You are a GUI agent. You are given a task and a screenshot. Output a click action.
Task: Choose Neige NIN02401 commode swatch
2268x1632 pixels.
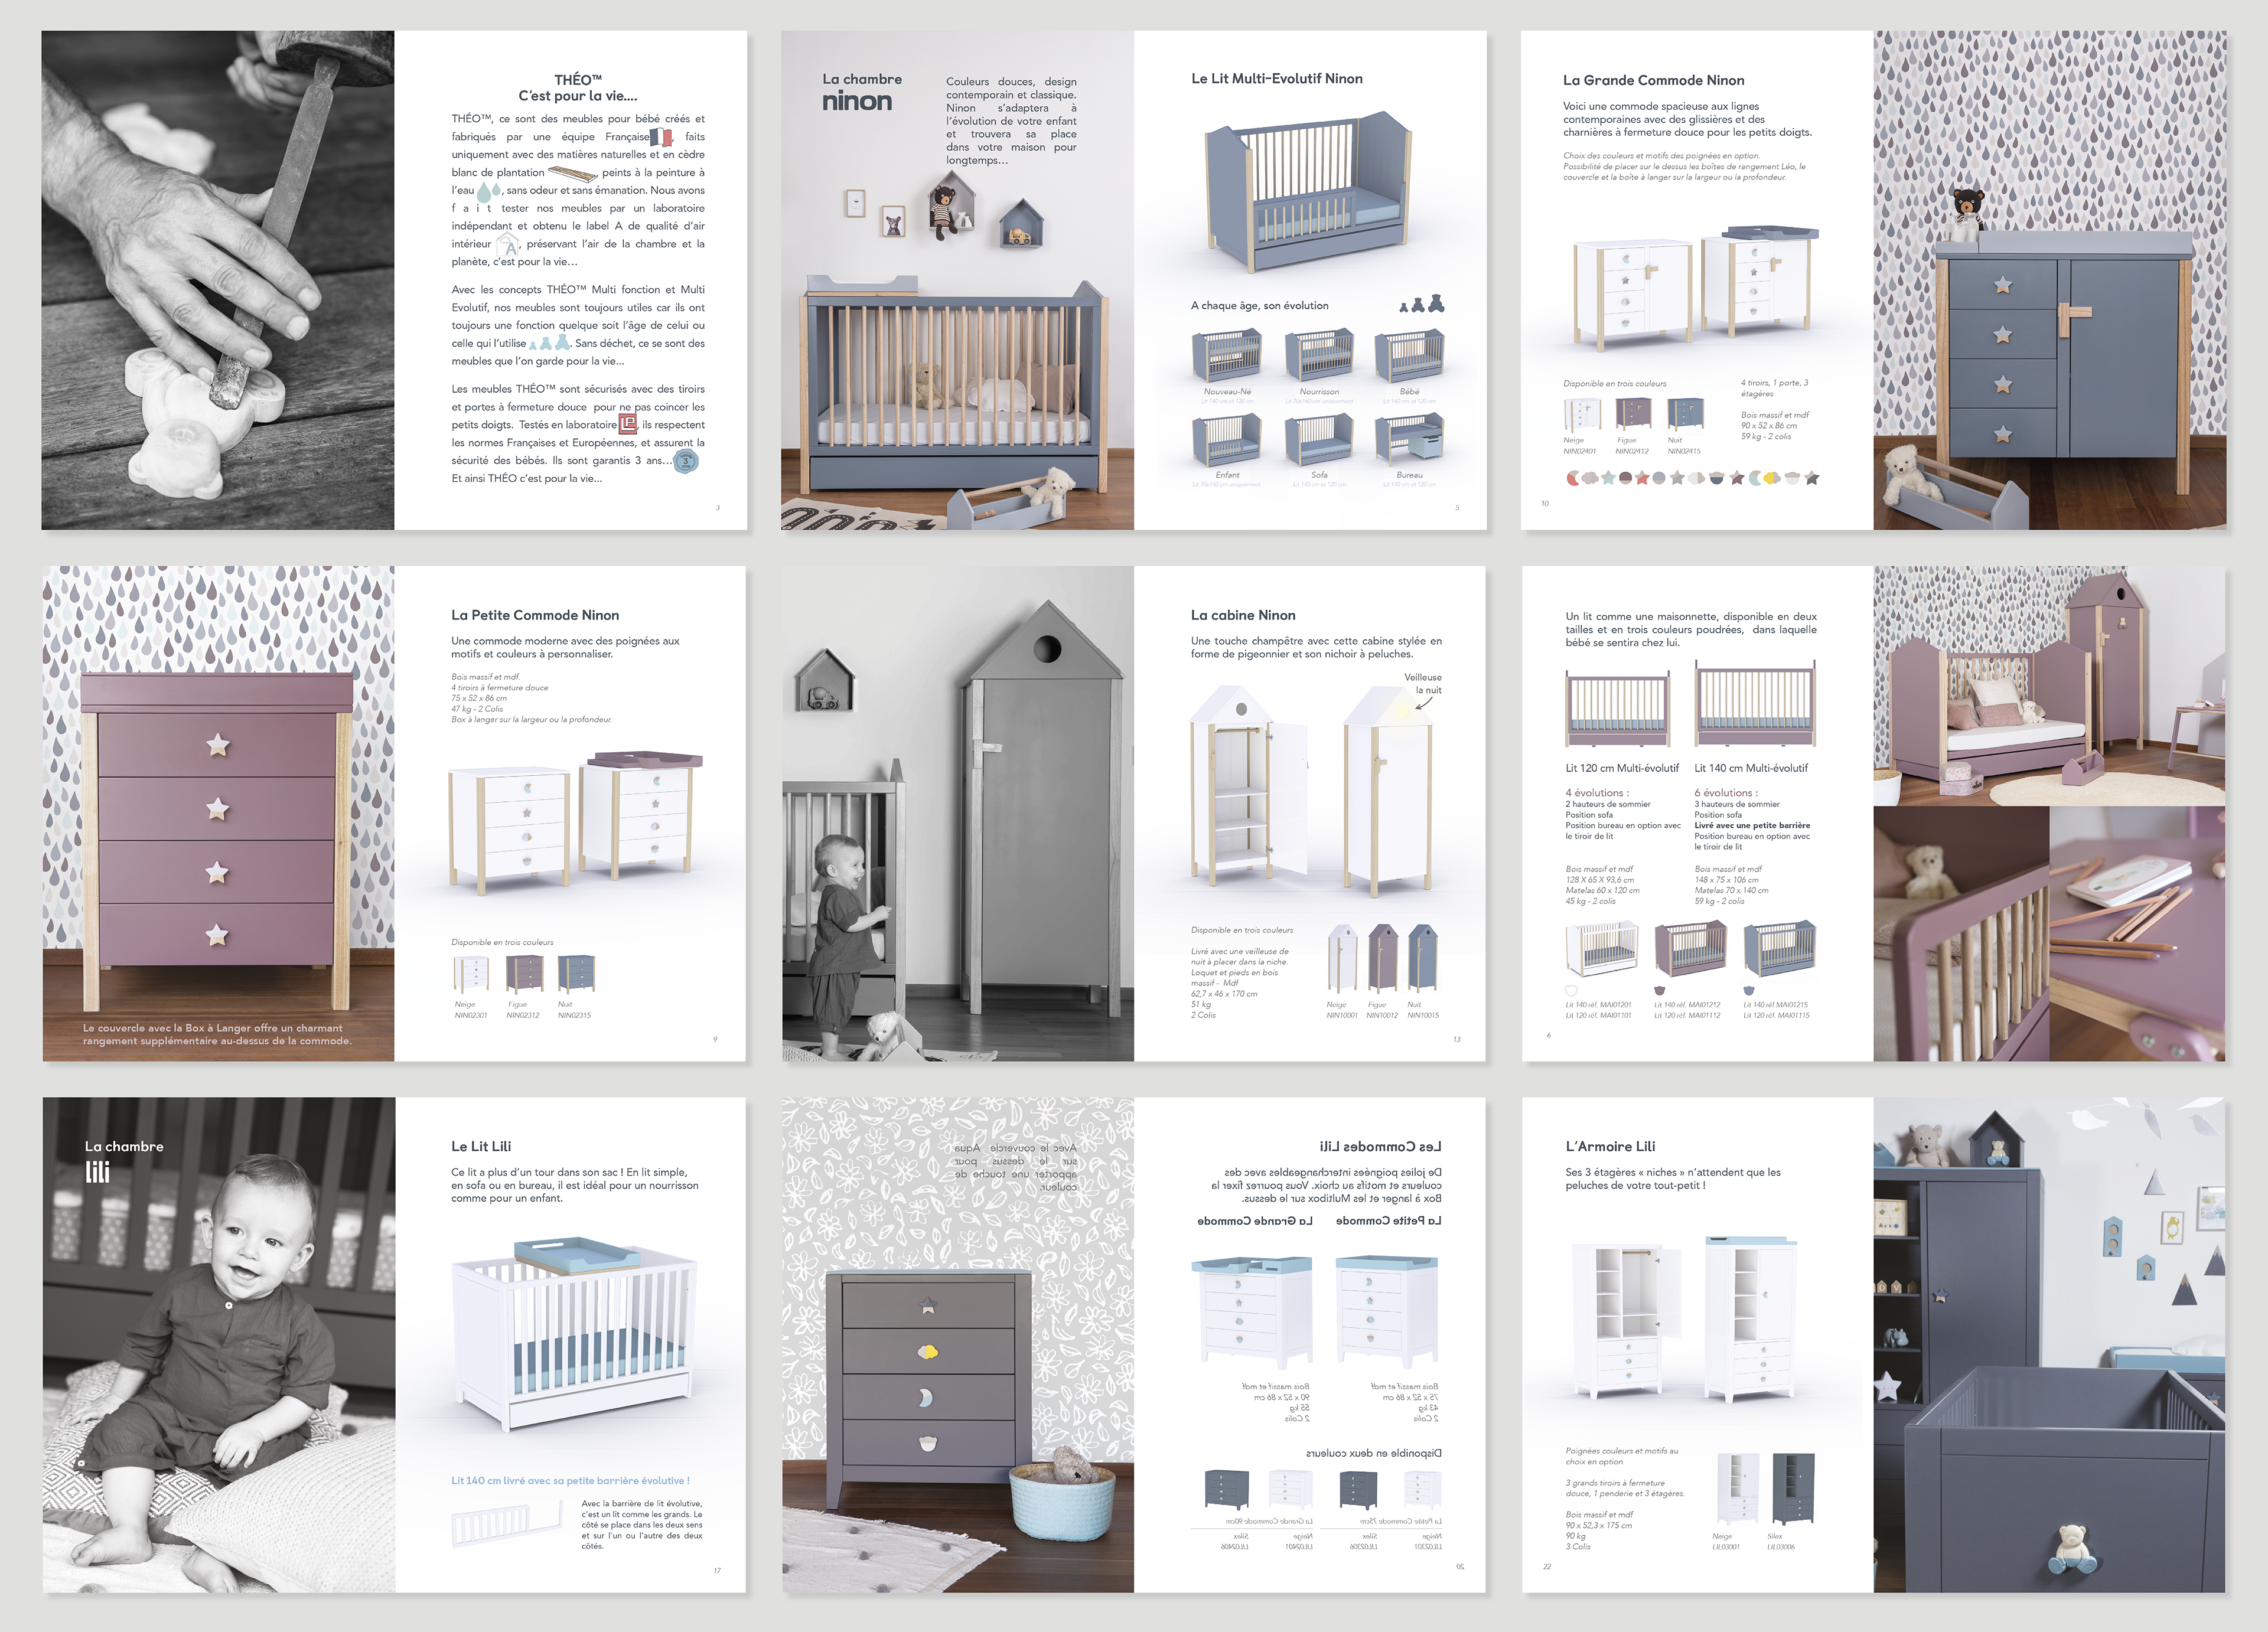point(1582,414)
